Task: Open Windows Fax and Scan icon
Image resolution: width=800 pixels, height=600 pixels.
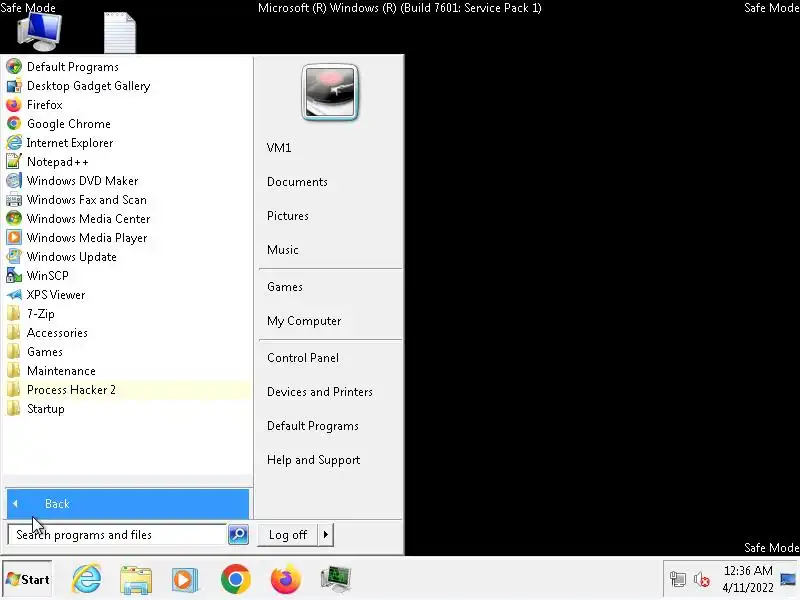Action: pos(14,199)
